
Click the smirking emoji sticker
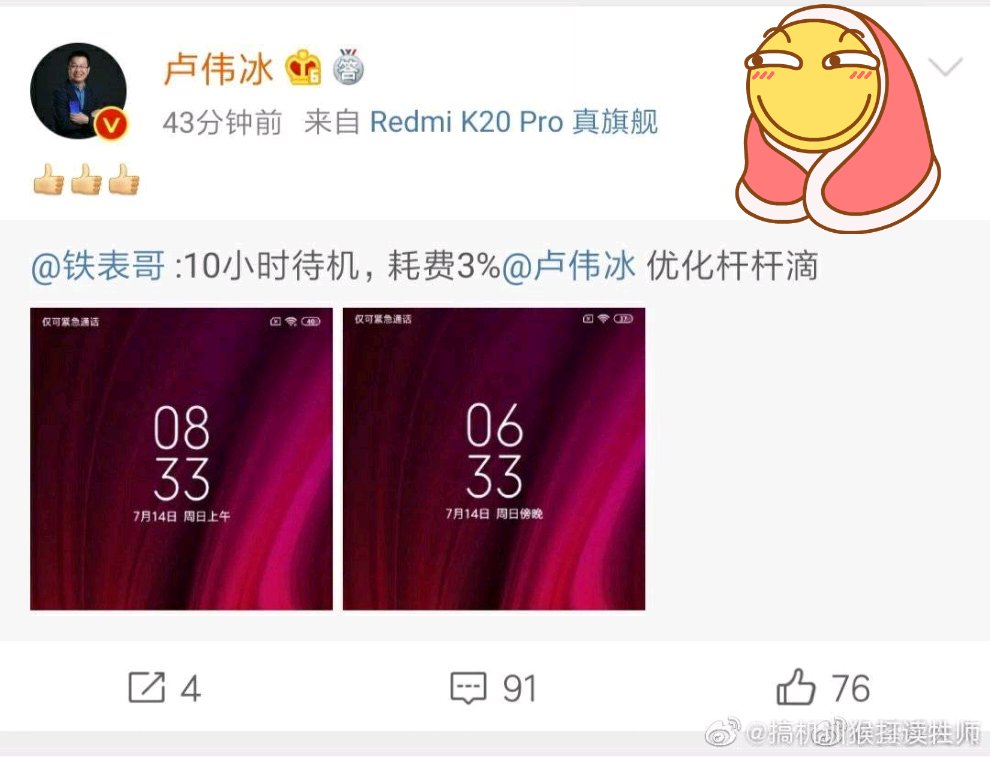(838, 117)
